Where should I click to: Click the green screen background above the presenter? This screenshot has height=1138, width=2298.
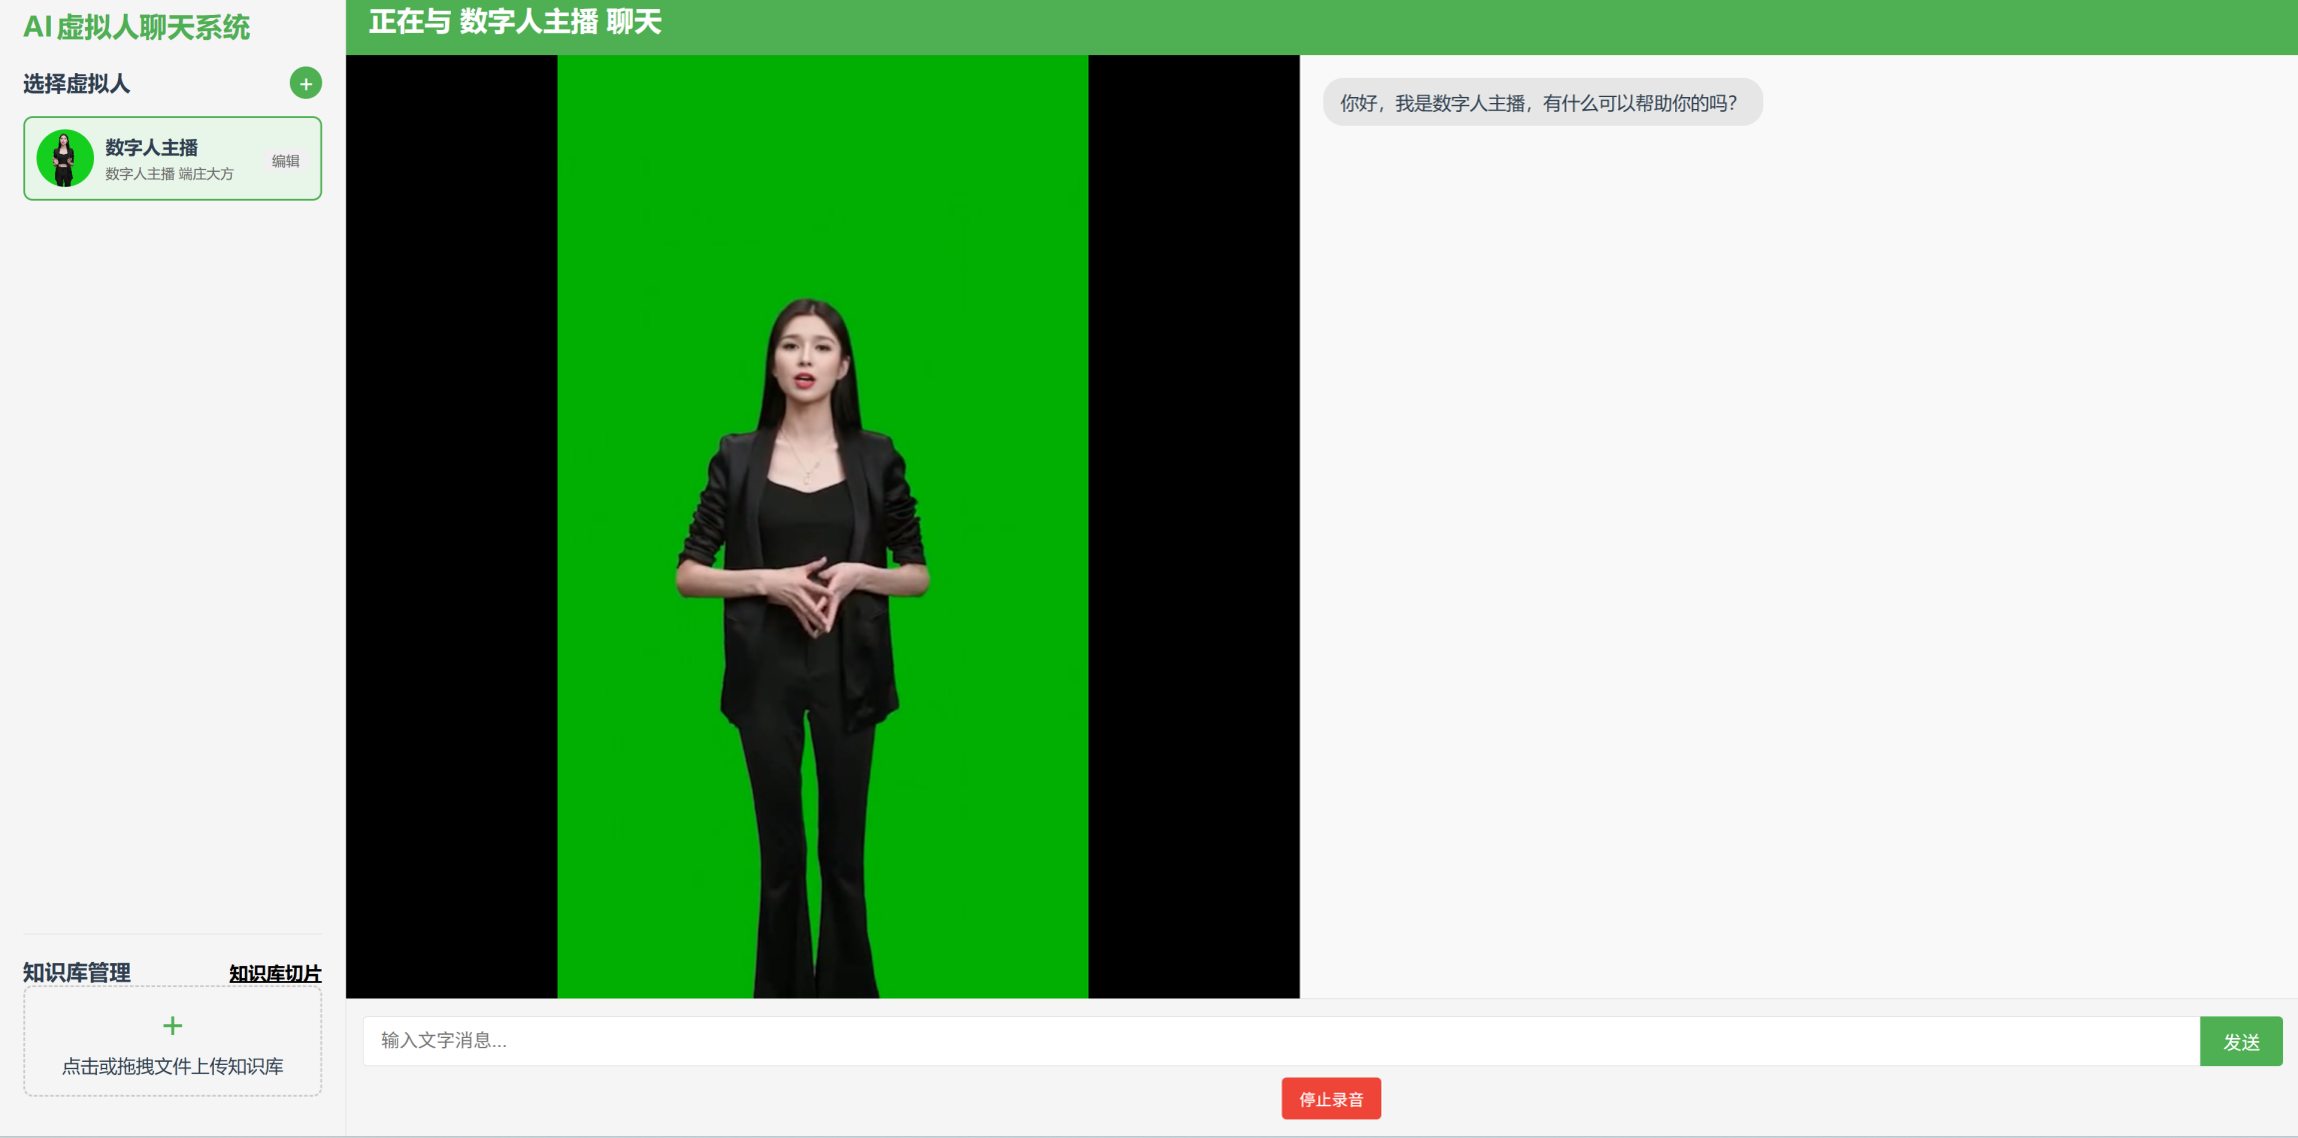coord(822,170)
